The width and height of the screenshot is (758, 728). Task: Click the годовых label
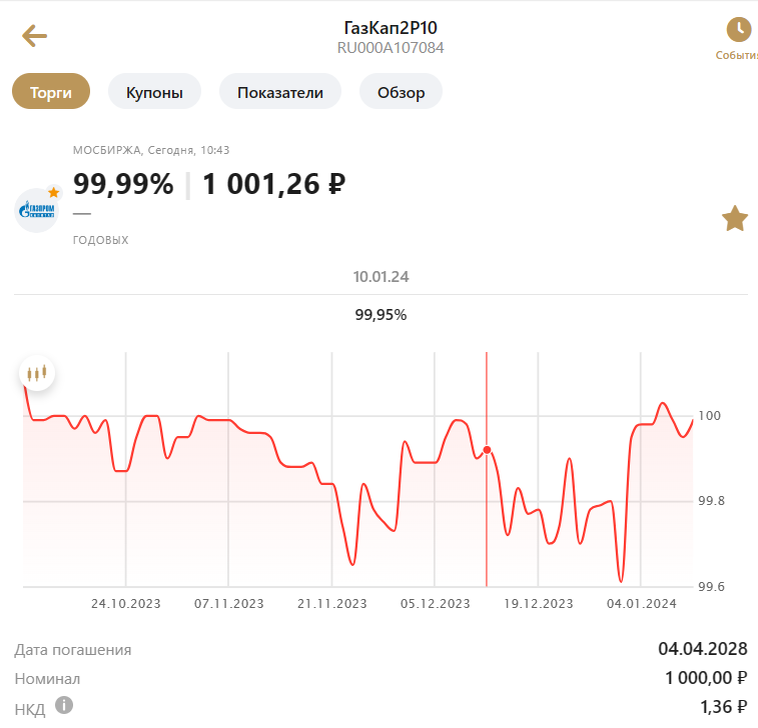click(x=101, y=240)
